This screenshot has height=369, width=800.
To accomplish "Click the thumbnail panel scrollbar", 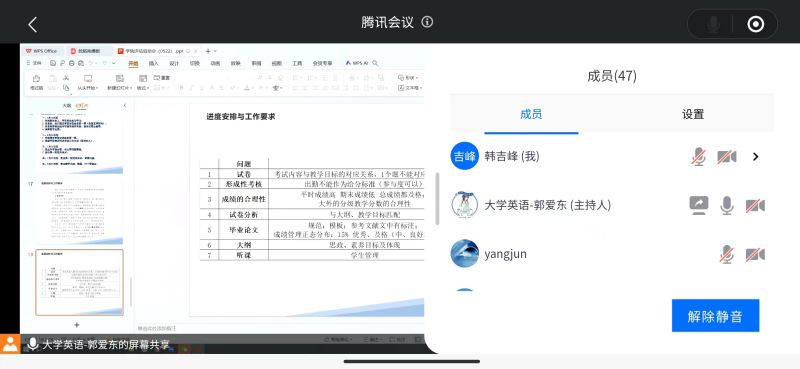I will tap(131, 292).
